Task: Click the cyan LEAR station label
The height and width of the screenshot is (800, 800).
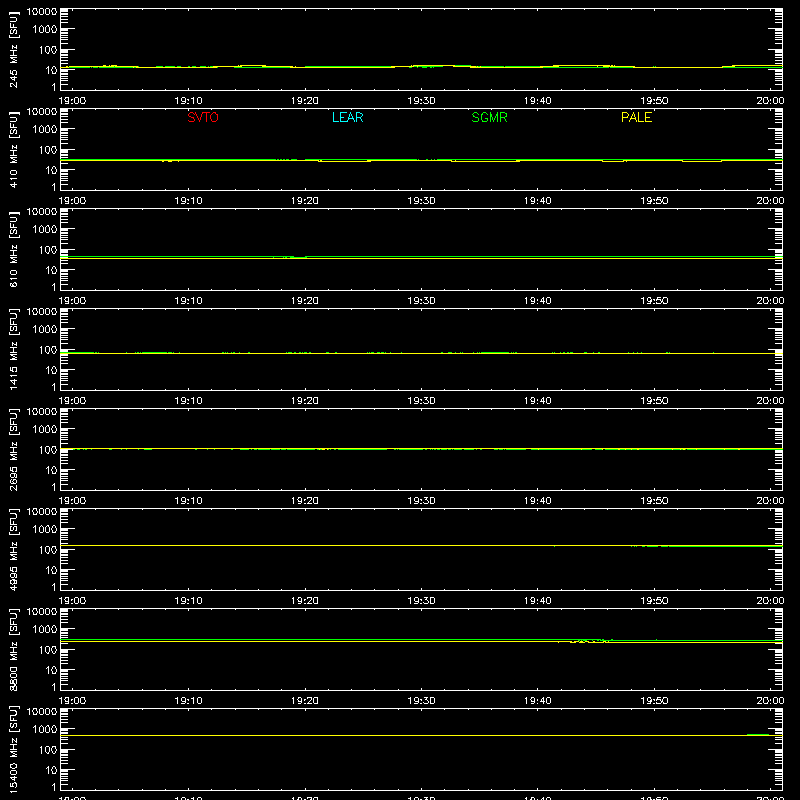Action: (x=347, y=117)
